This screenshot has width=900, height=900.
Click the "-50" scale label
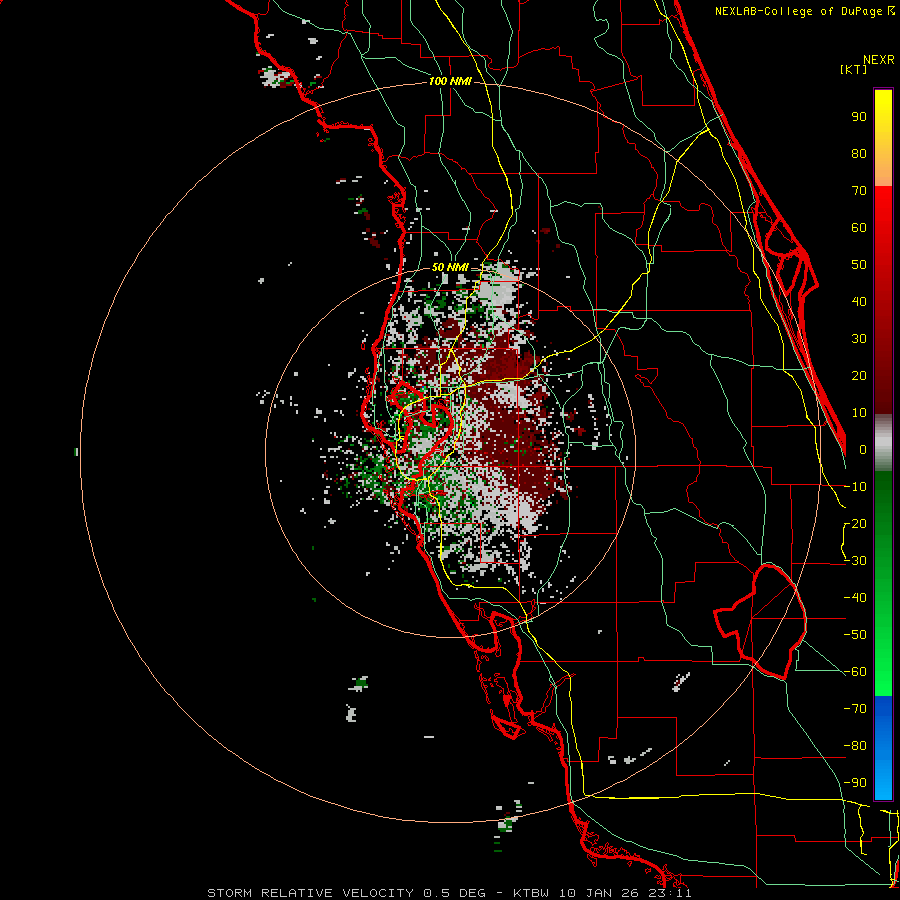click(855, 635)
